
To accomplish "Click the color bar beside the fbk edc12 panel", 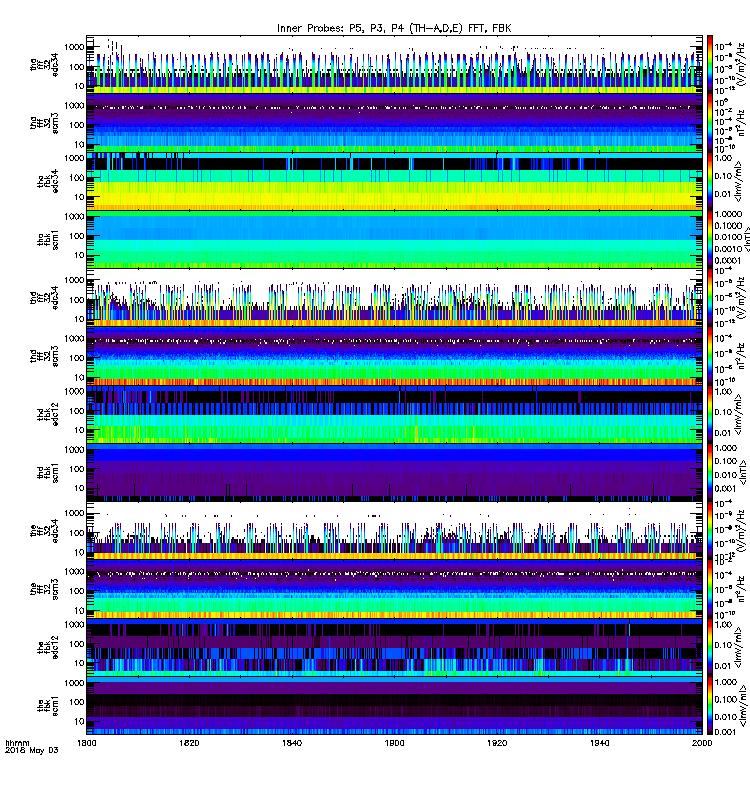I will click(x=709, y=647).
